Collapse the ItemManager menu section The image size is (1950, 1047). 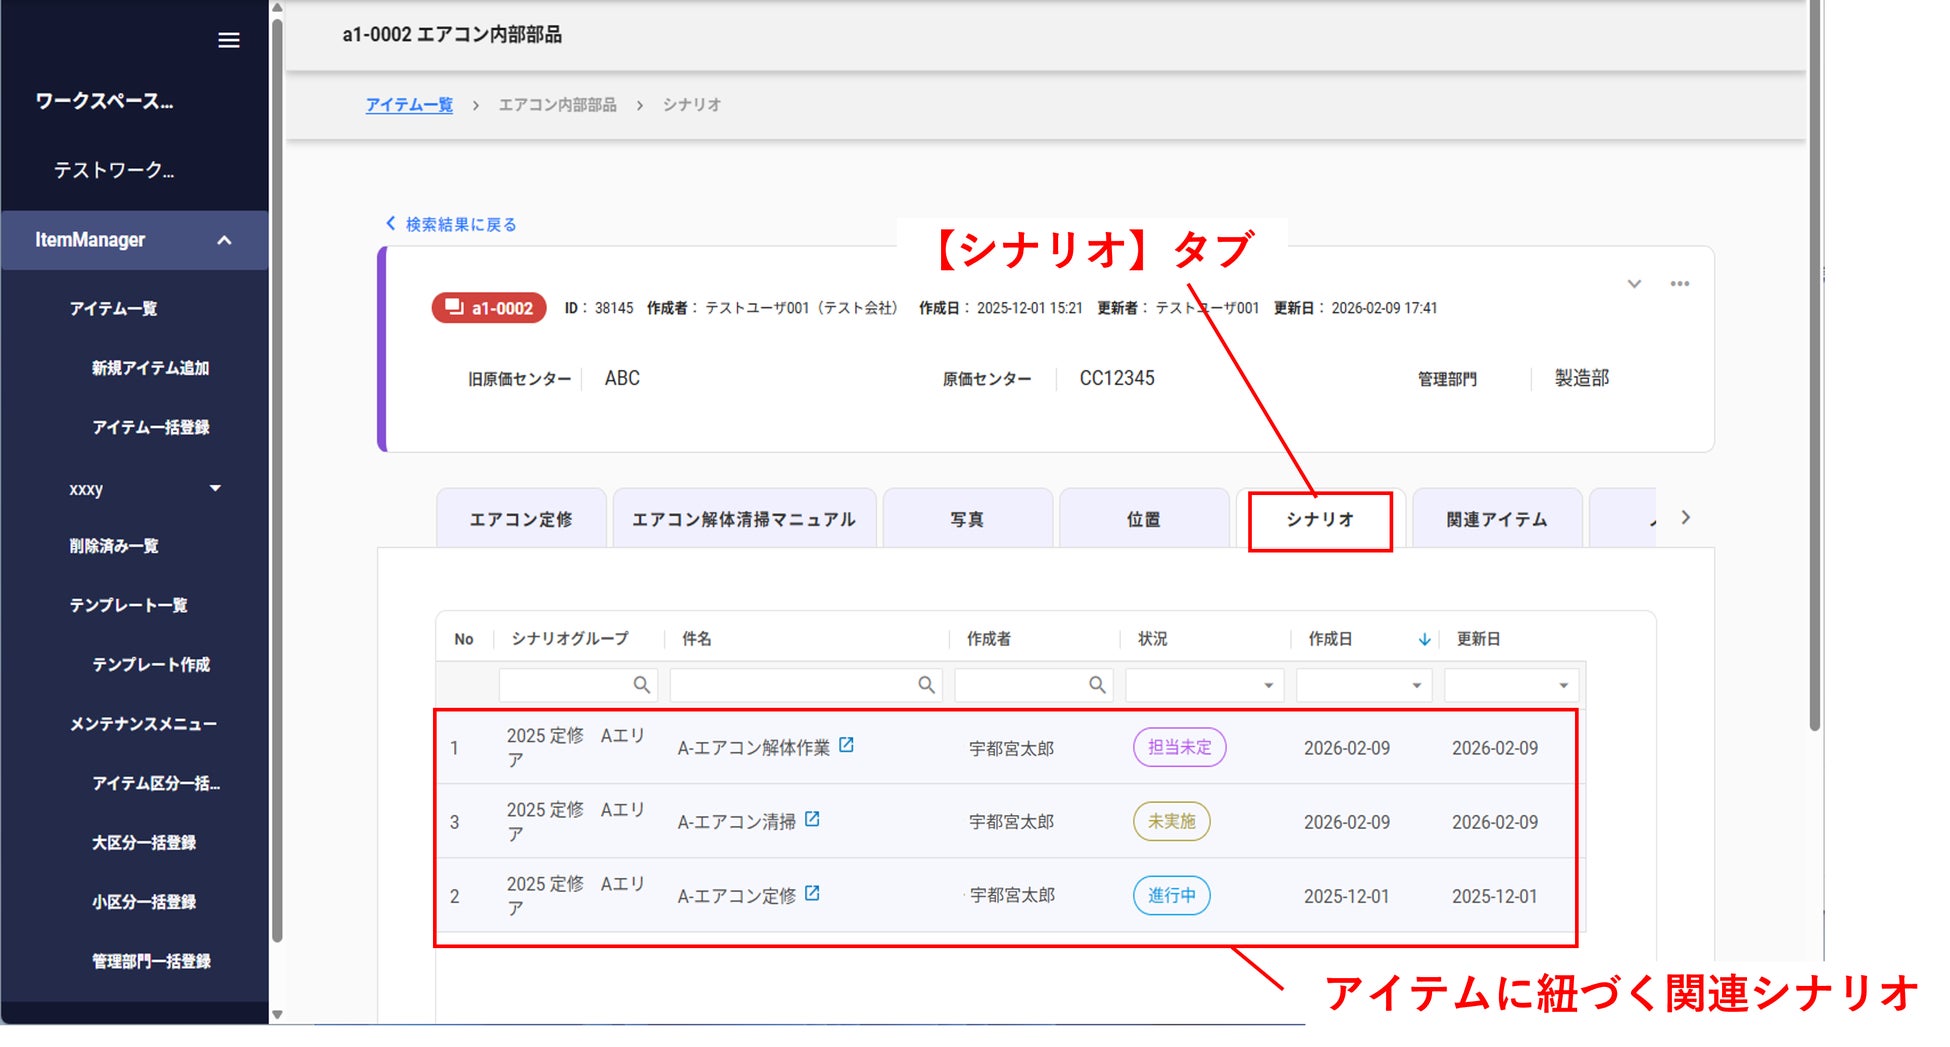pyautogui.click(x=224, y=240)
